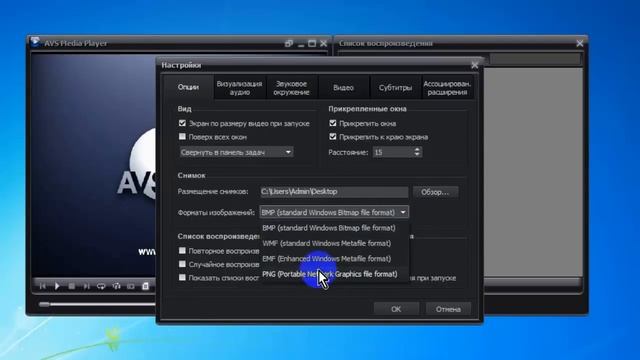Click the 'Обзор…' browse button

[x=435, y=192]
